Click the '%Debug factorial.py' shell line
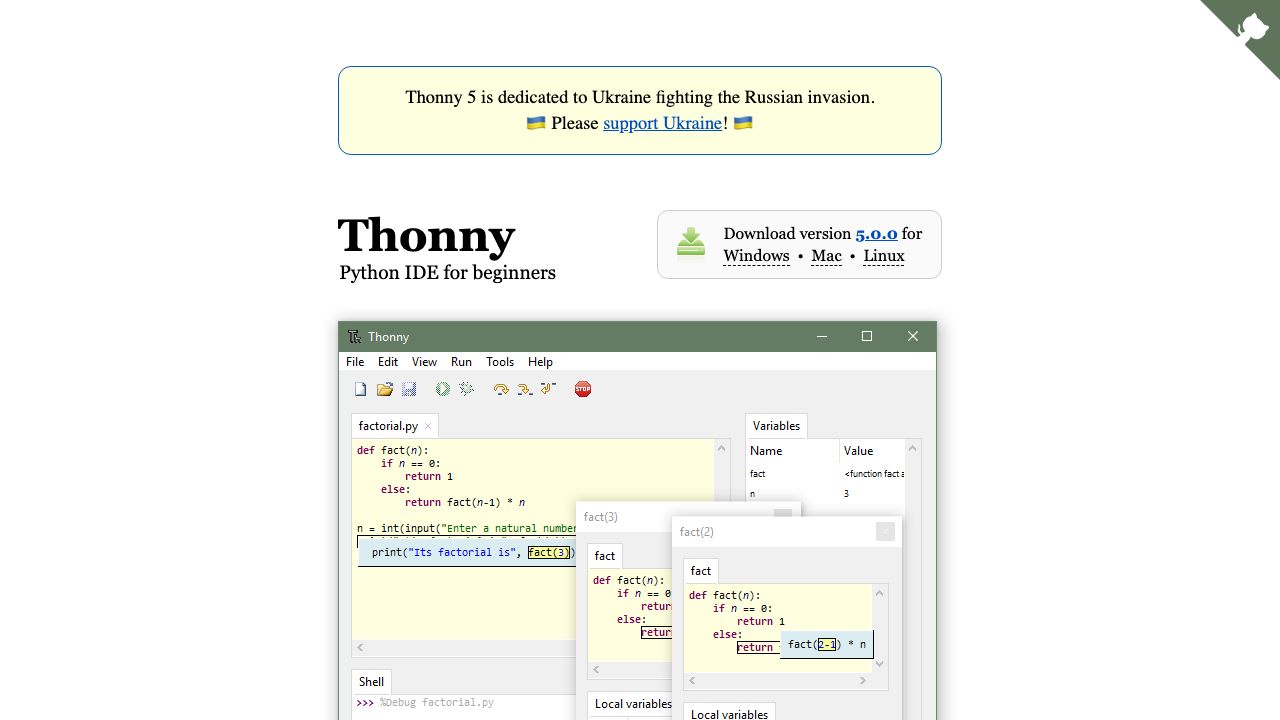The width and height of the screenshot is (1280, 720). point(437,703)
